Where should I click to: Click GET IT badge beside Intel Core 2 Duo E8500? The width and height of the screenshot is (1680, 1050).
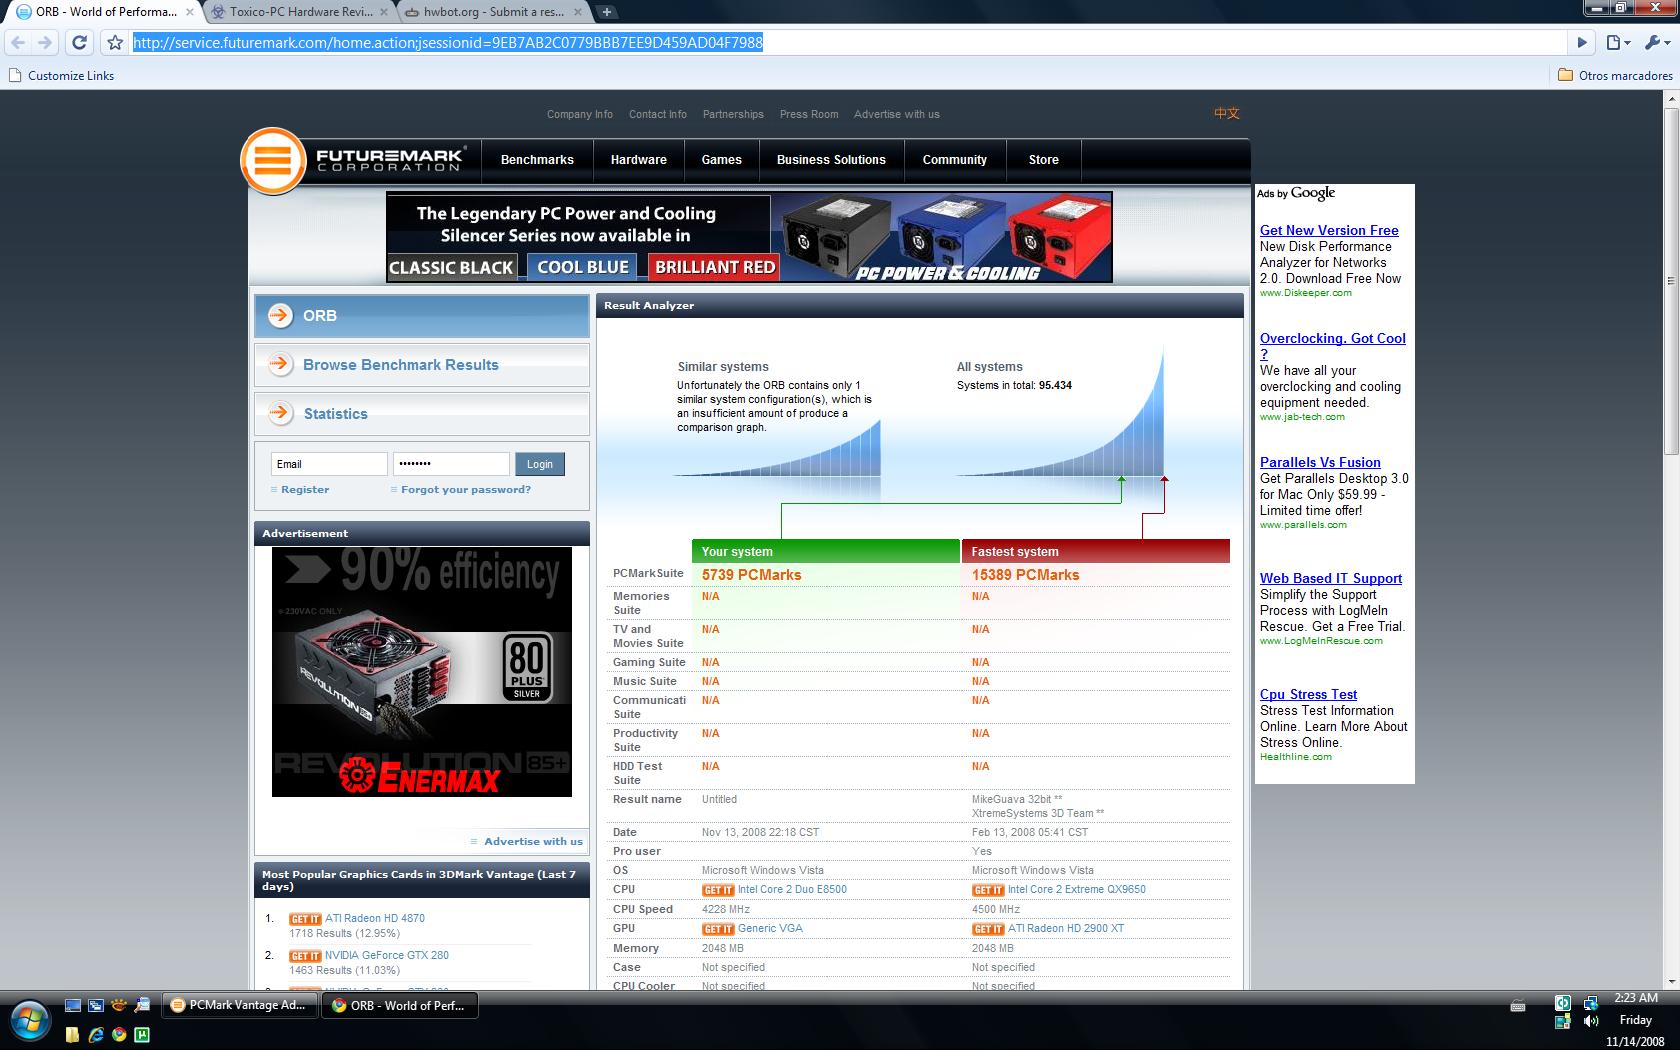click(x=718, y=890)
